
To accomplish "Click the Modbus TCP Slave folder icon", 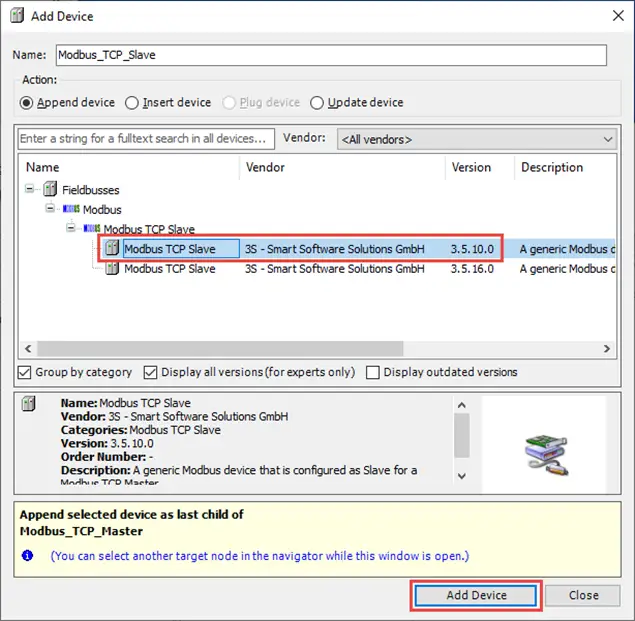I will (x=92, y=228).
